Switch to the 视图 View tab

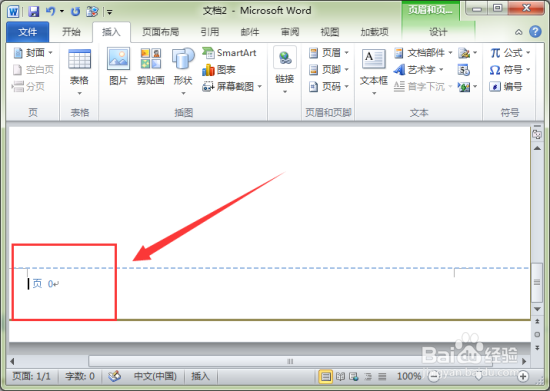330,32
